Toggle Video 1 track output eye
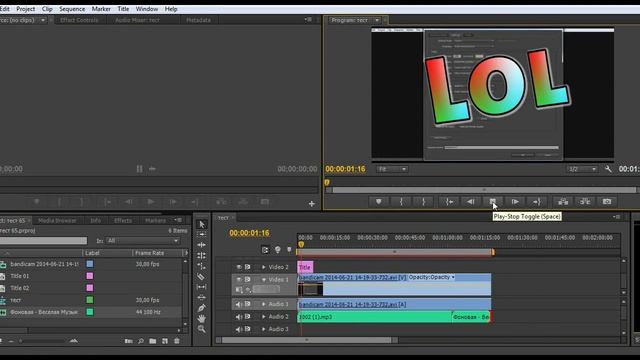640x360 pixels. 239,280
